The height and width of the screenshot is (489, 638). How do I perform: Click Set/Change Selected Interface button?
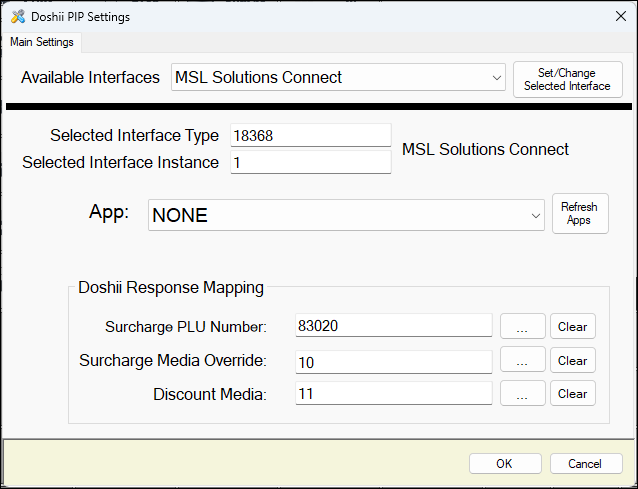[x=568, y=79]
